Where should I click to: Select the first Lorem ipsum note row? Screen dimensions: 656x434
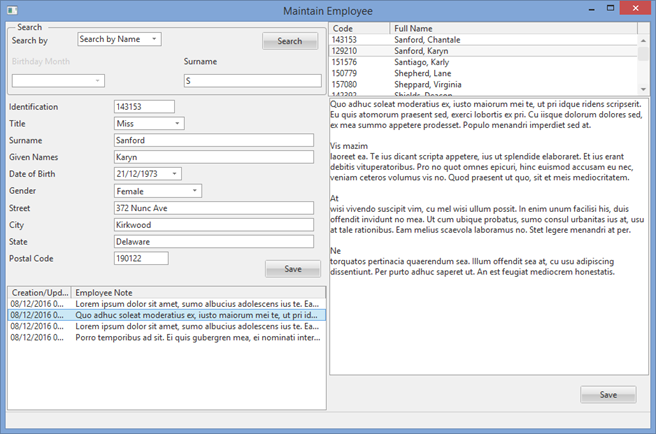167,304
